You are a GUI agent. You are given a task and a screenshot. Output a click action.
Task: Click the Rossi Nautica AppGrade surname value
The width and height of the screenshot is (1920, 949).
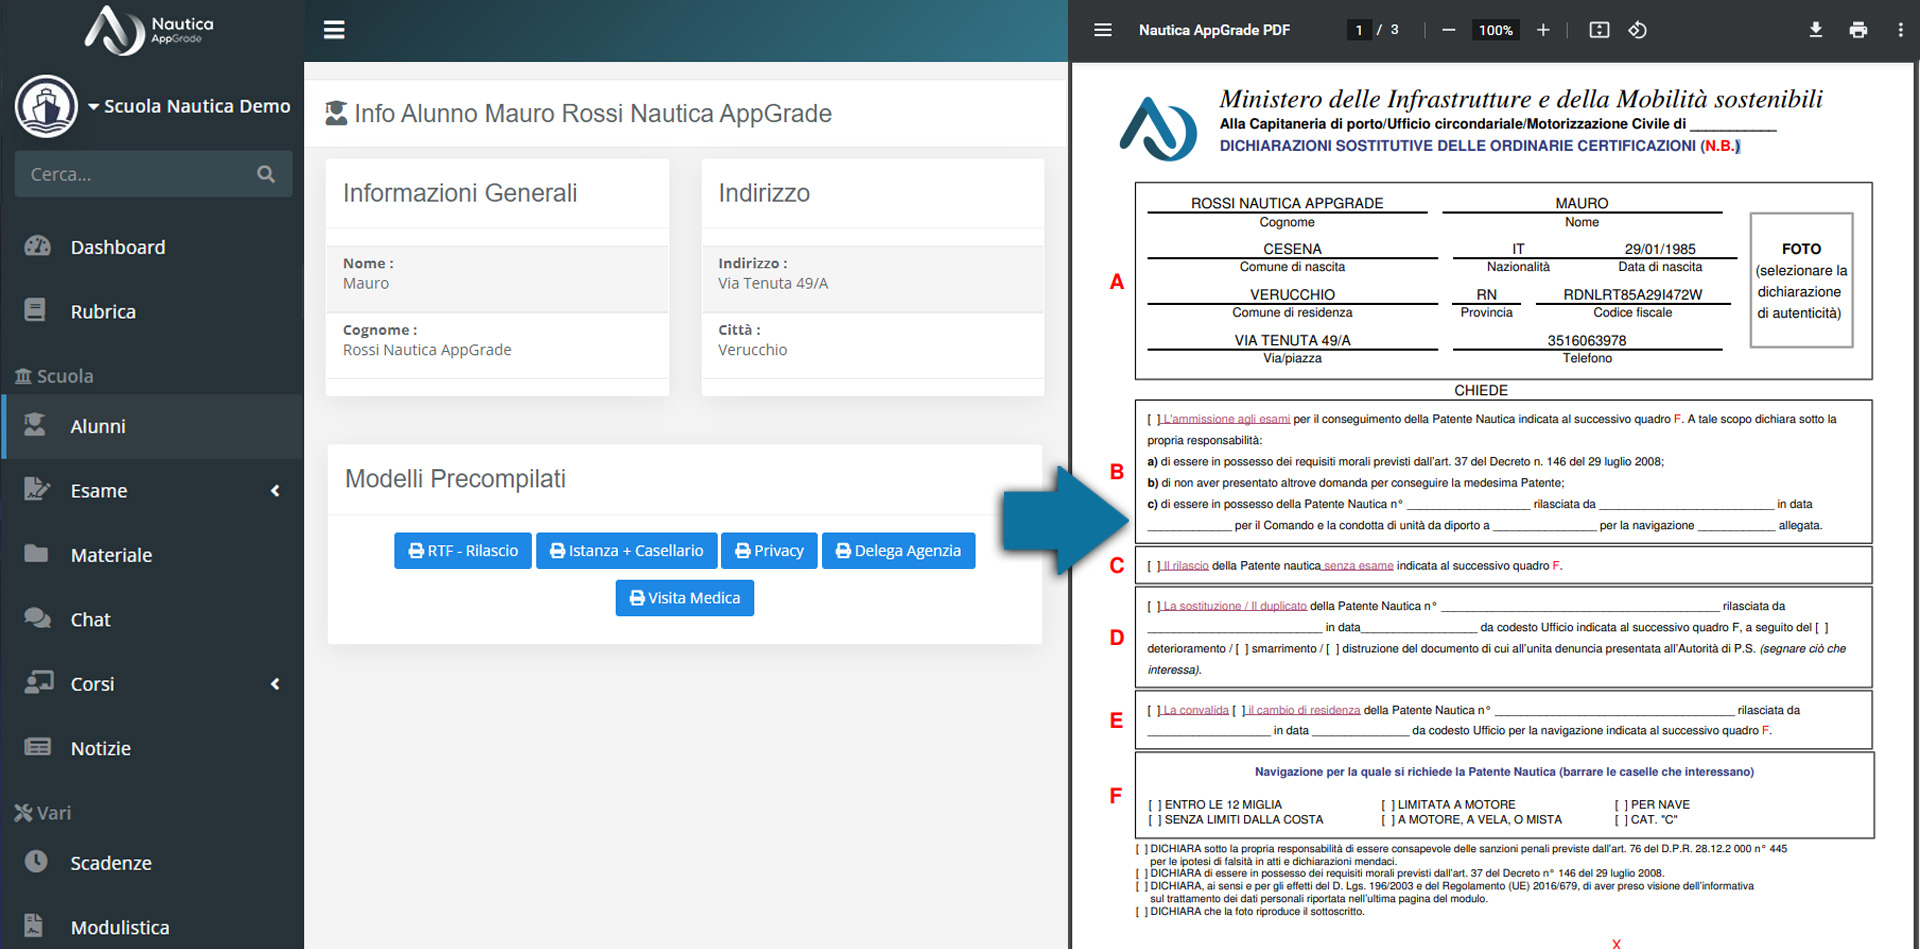427,350
